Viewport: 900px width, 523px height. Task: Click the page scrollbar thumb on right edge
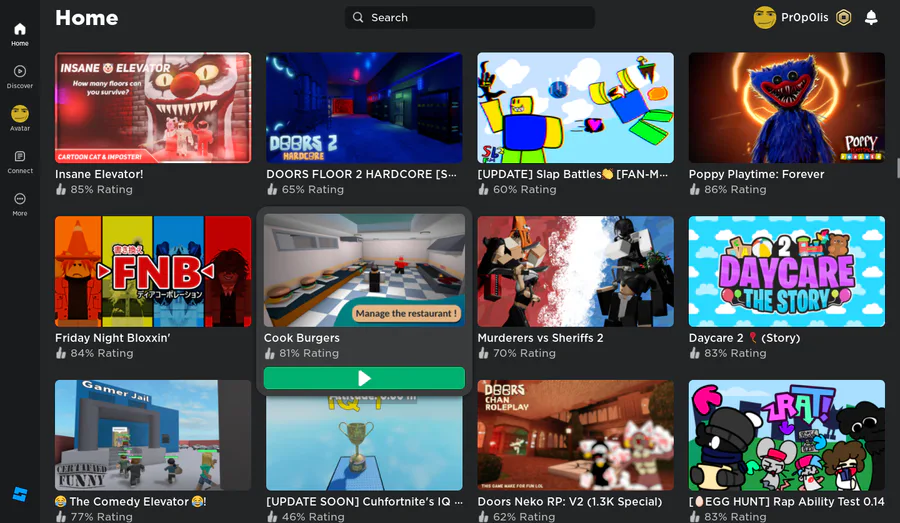click(x=897, y=168)
